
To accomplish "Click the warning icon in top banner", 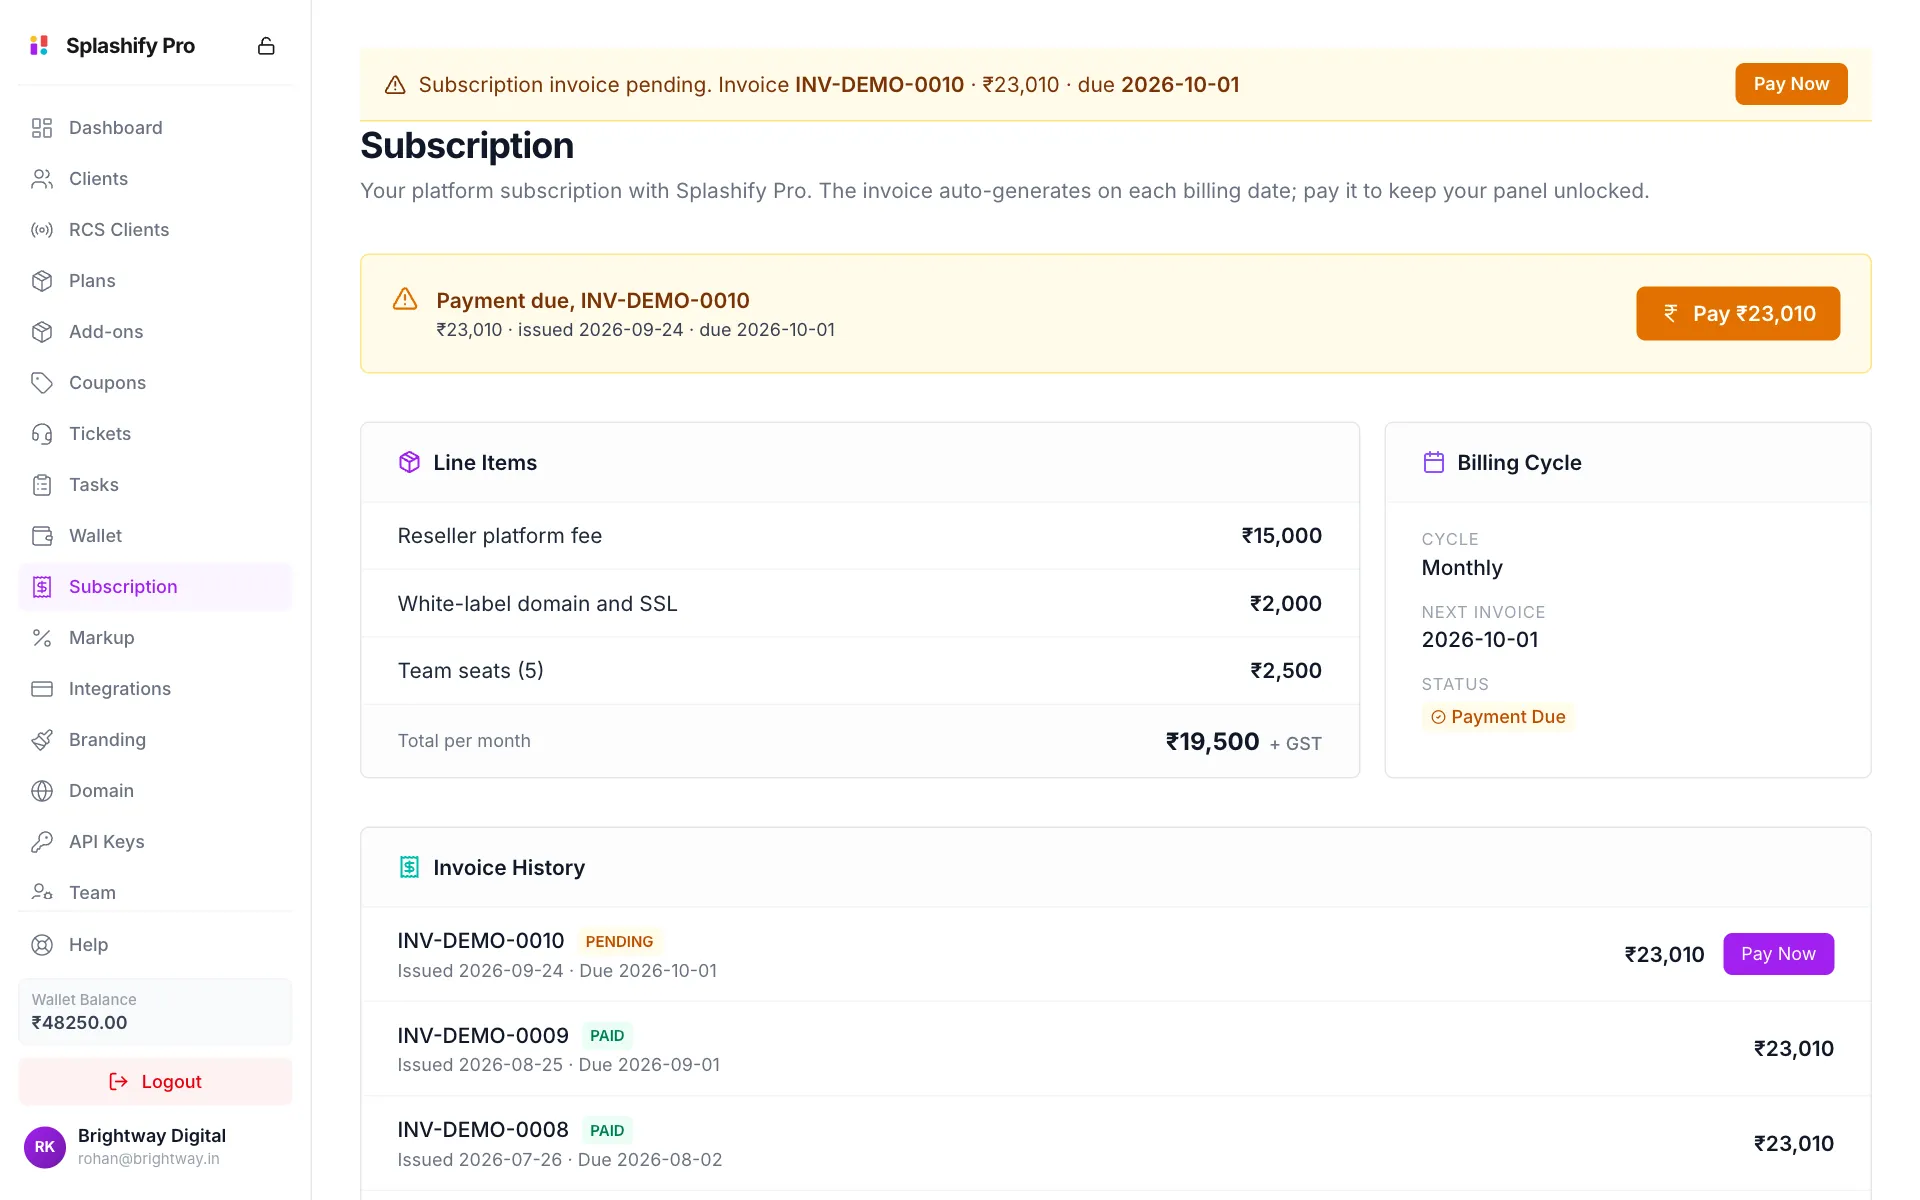I will tap(395, 85).
